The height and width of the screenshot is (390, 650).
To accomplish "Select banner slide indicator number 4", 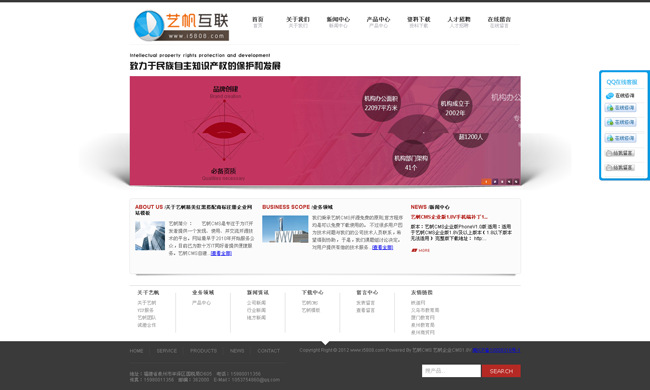I will (x=509, y=182).
